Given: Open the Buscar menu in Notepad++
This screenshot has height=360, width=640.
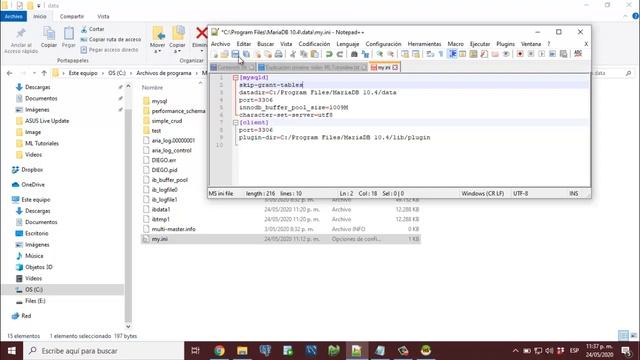Looking at the screenshot, I should coord(265,44).
